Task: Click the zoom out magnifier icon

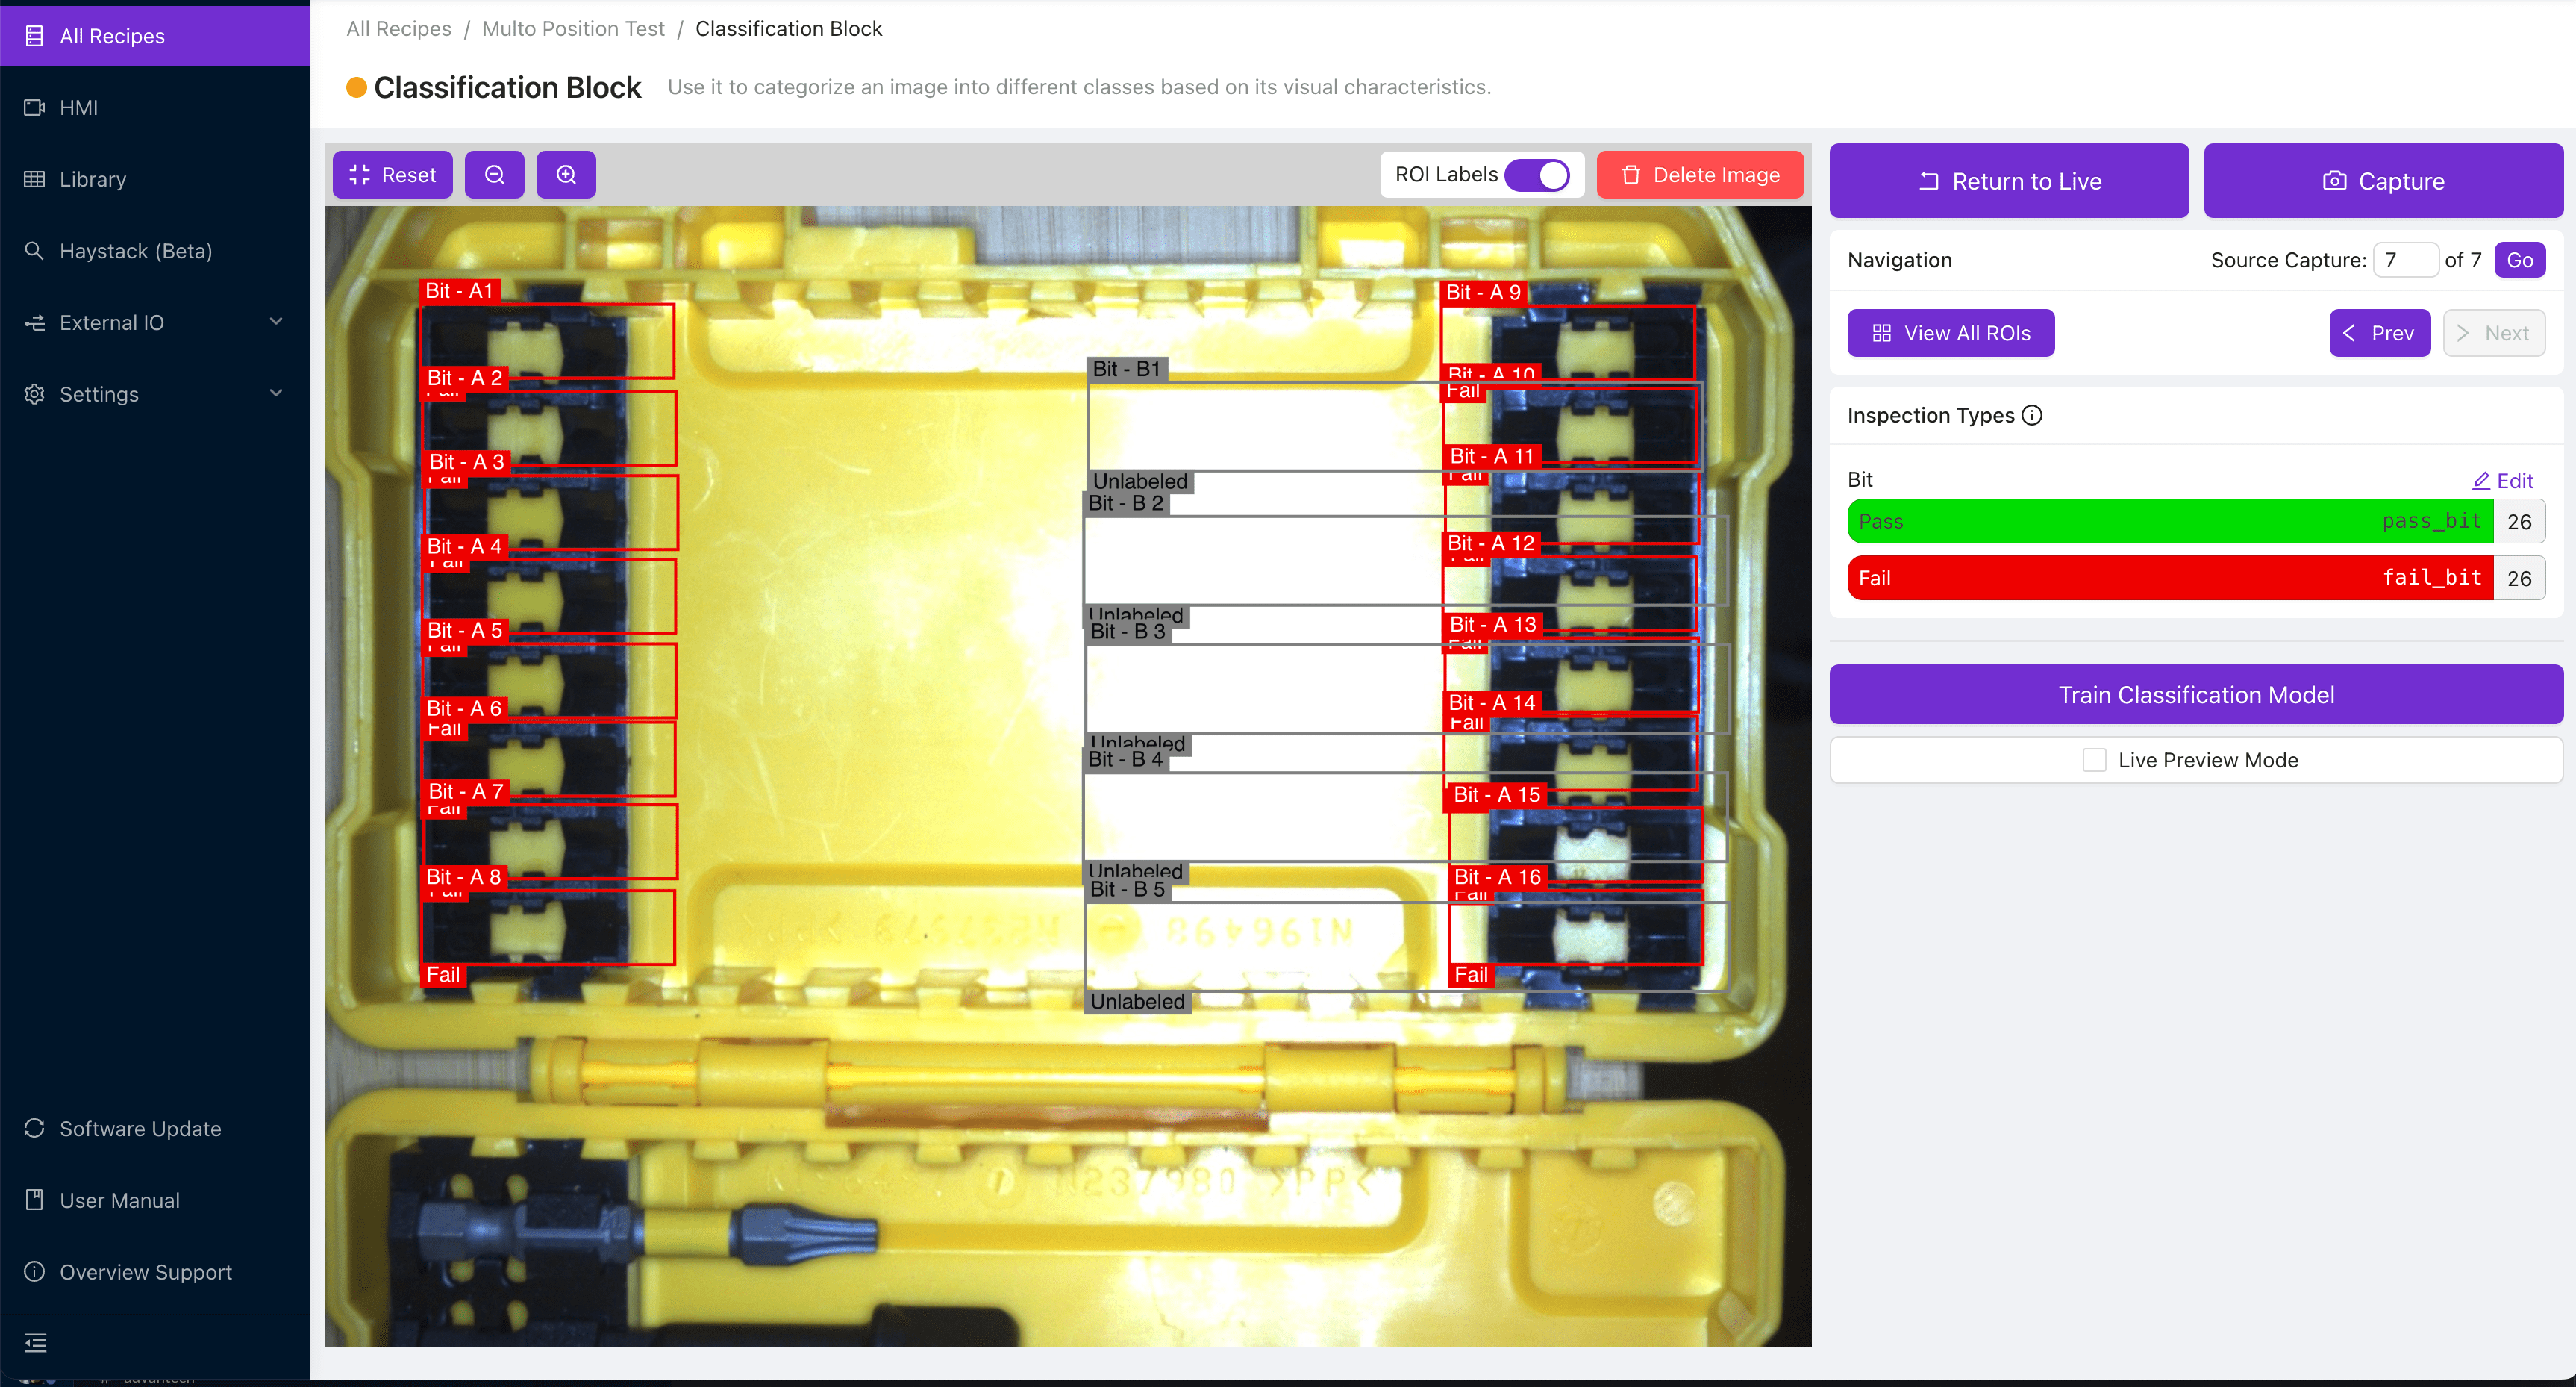Action: pos(494,175)
